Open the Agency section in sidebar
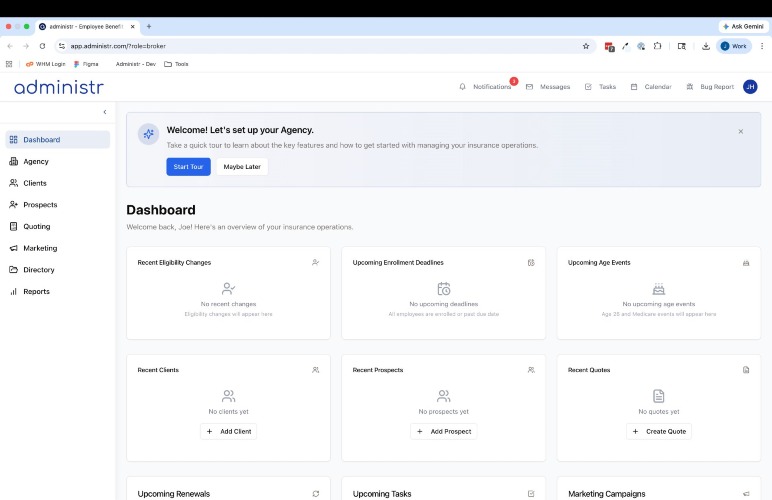 (x=58, y=161)
